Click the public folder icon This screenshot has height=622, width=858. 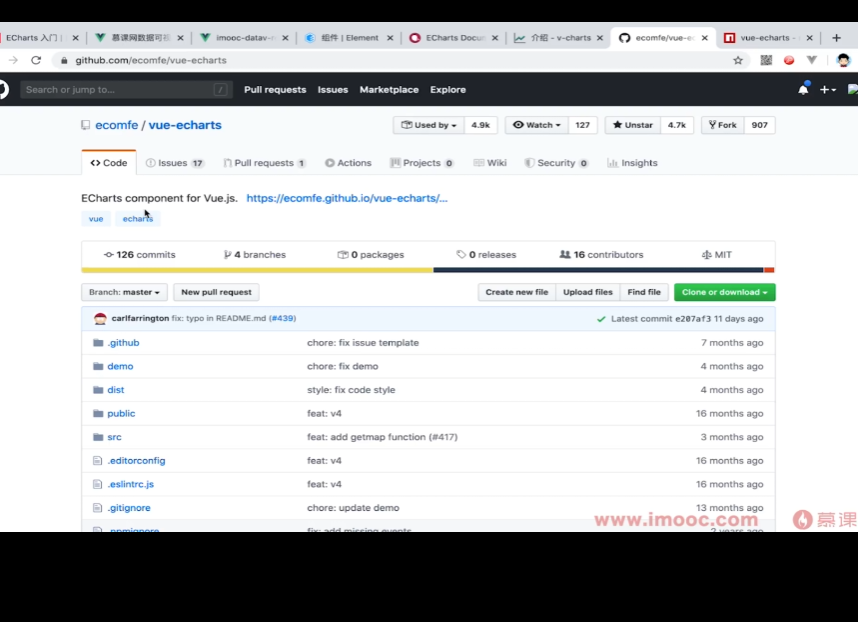tap(98, 413)
